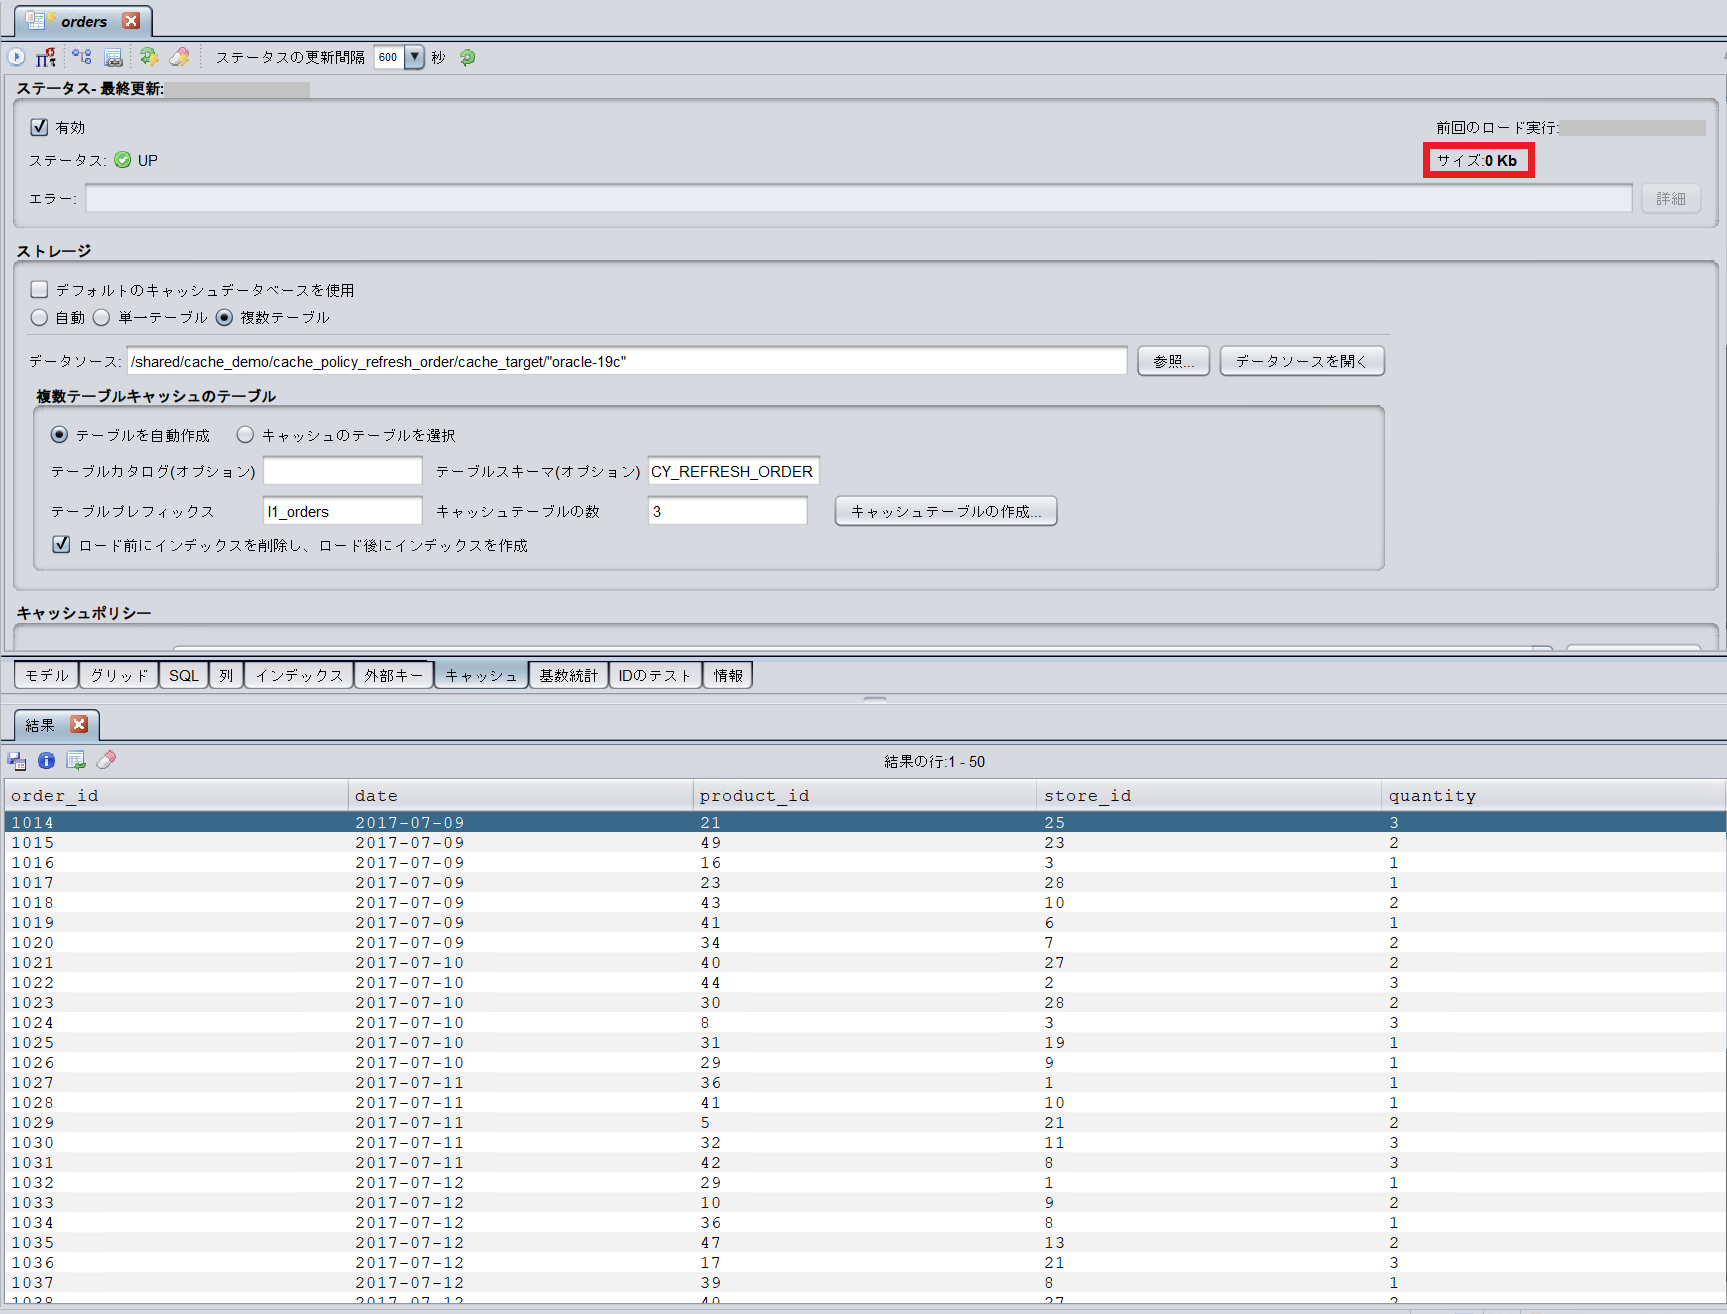Open the status refresh interval dropdown

[x=414, y=57]
